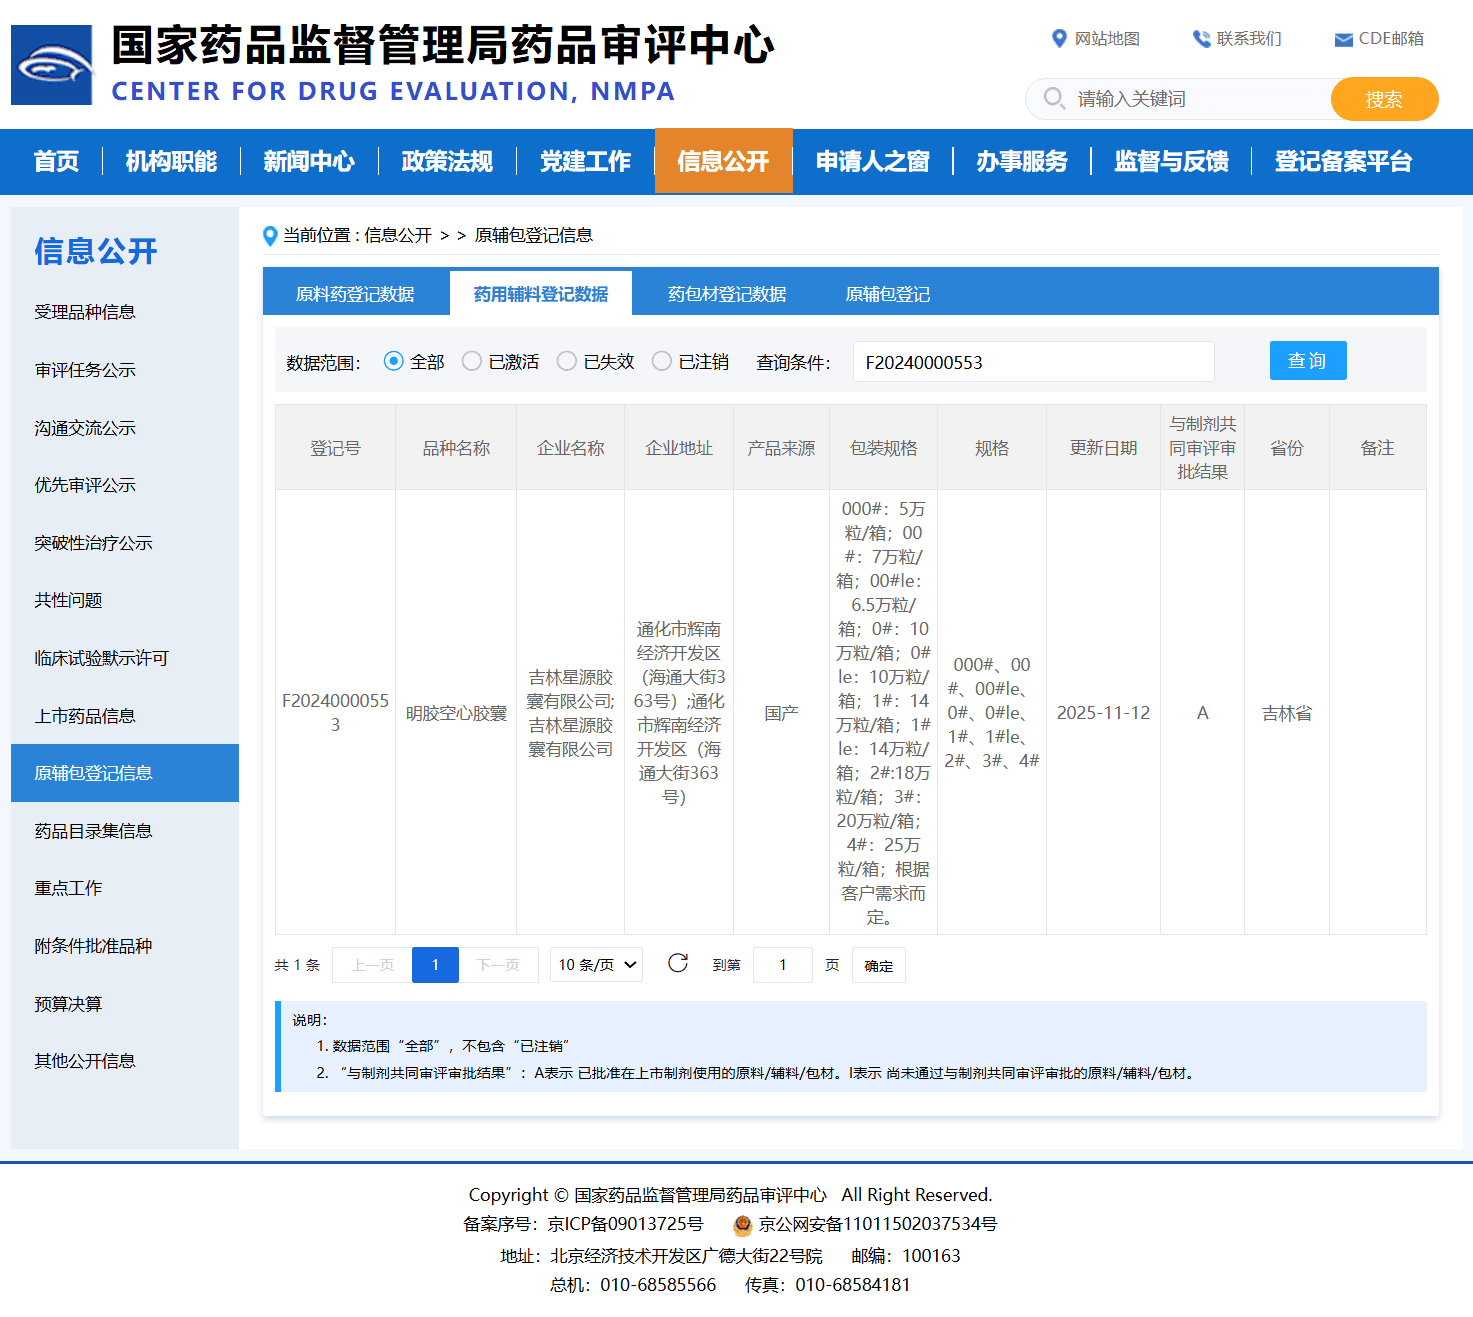
Task: Select the 全部 data range radio
Action: [x=393, y=361]
